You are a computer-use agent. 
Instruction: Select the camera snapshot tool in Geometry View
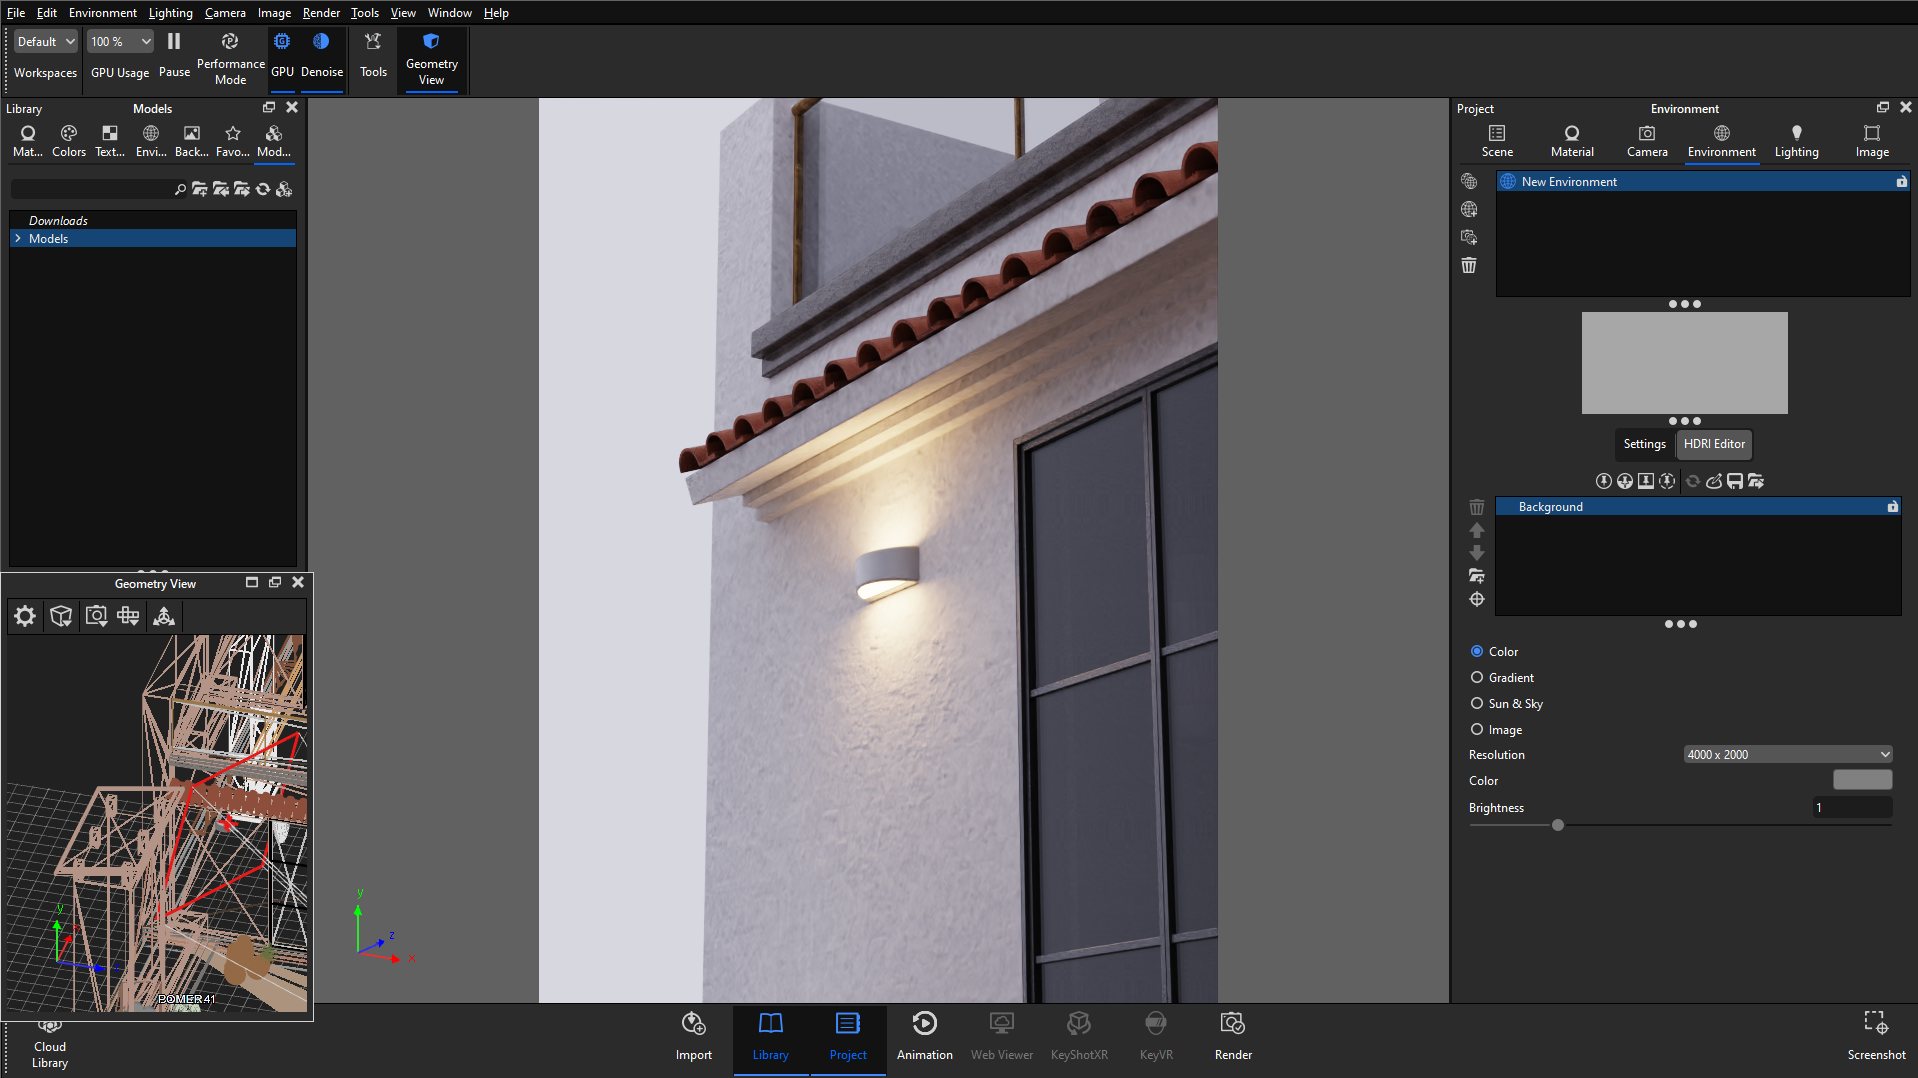[x=96, y=616]
